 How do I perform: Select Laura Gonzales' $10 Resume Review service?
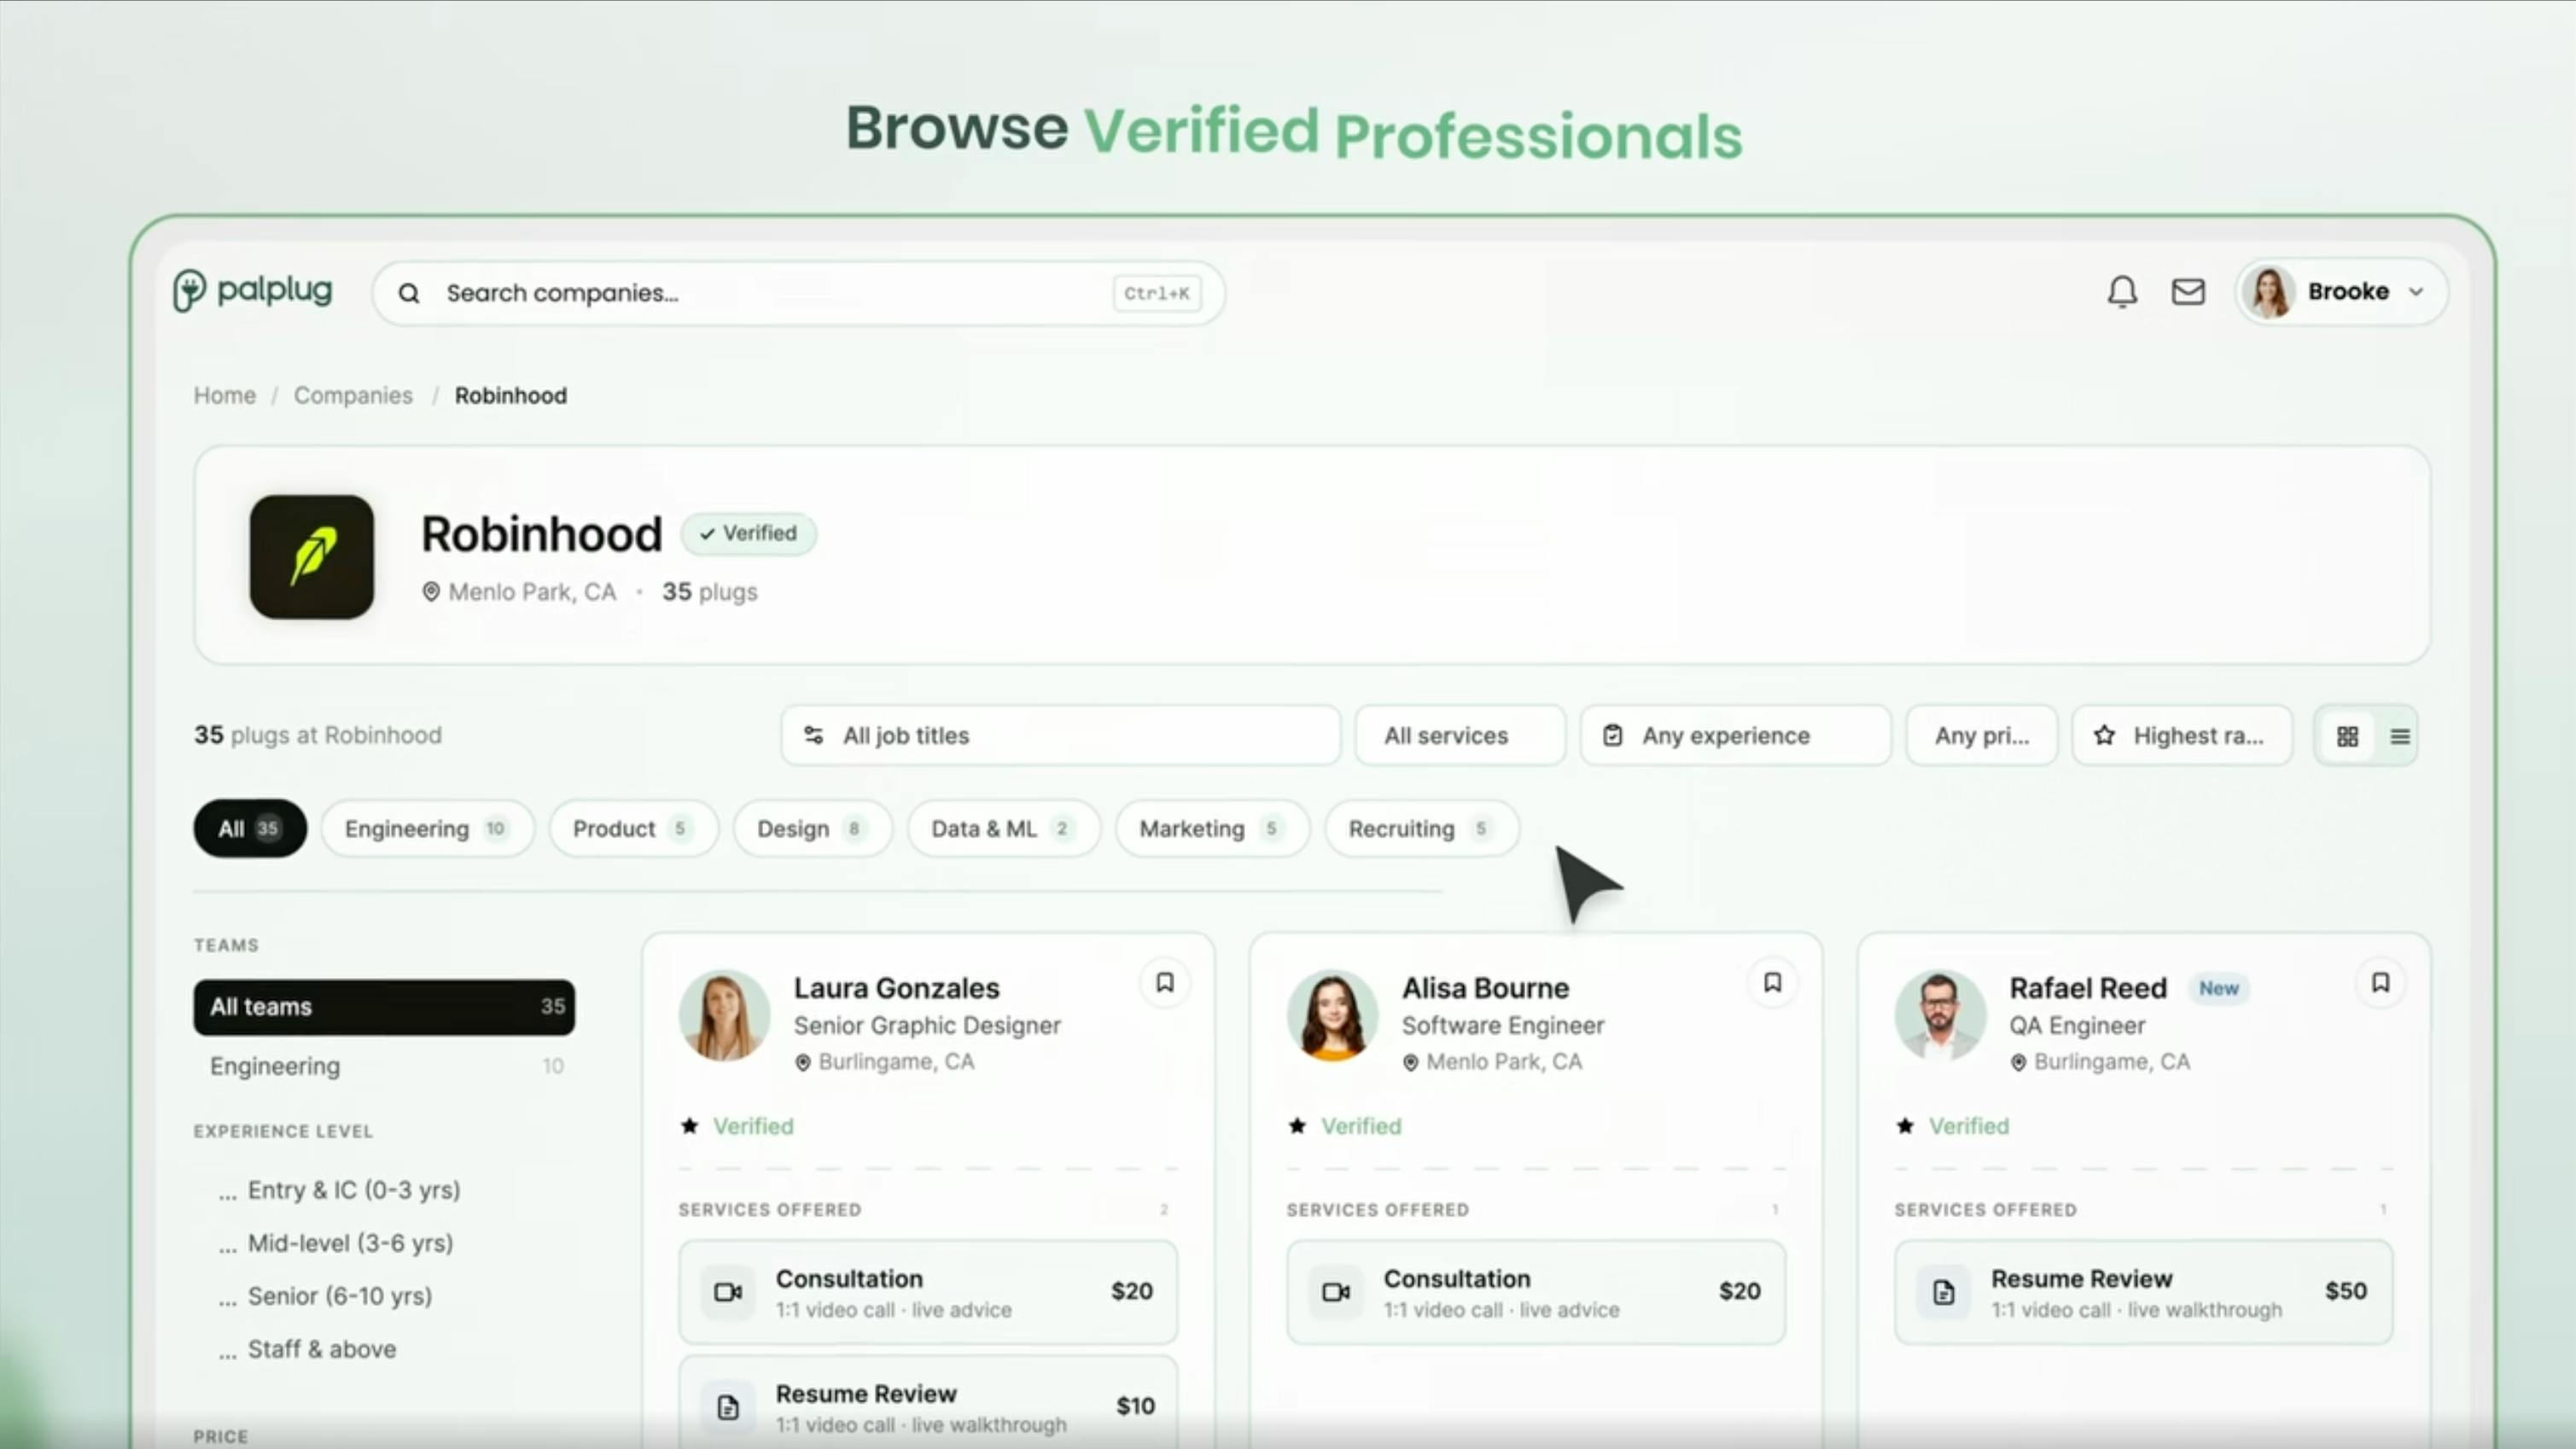pos(928,1402)
